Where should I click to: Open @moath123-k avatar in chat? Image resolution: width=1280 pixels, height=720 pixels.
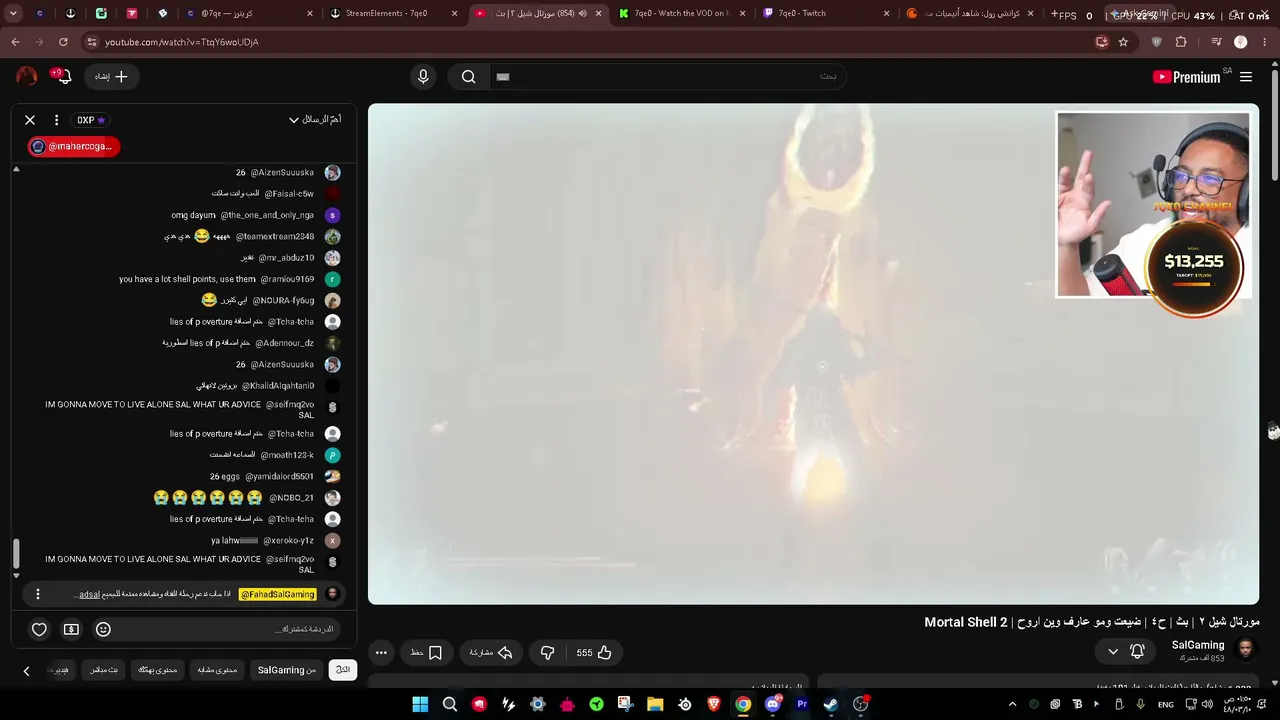[x=333, y=455]
